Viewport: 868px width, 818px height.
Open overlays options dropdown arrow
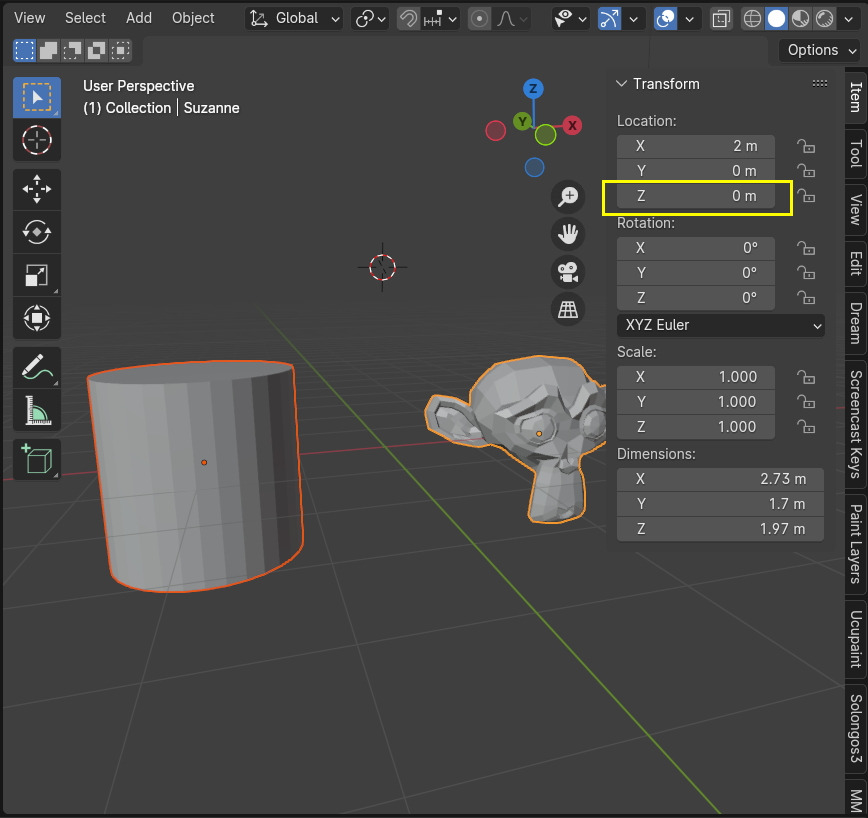689,19
